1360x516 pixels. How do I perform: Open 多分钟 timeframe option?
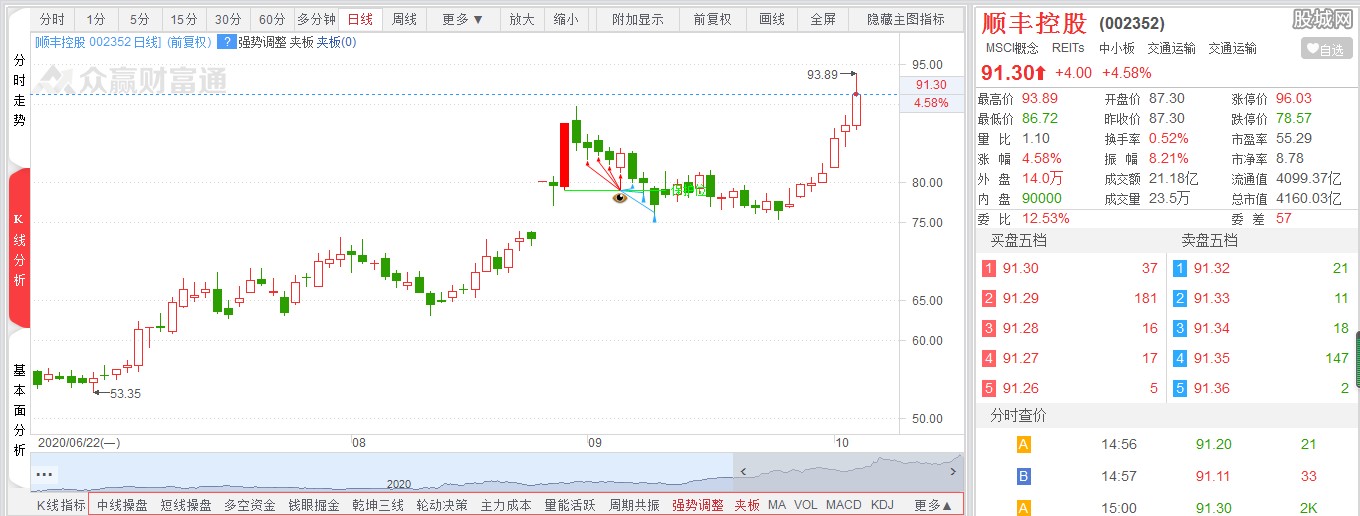[316, 19]
